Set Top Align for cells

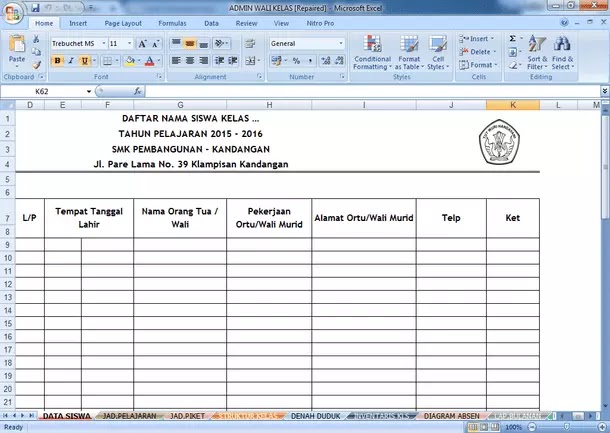[x=176, y=43]
